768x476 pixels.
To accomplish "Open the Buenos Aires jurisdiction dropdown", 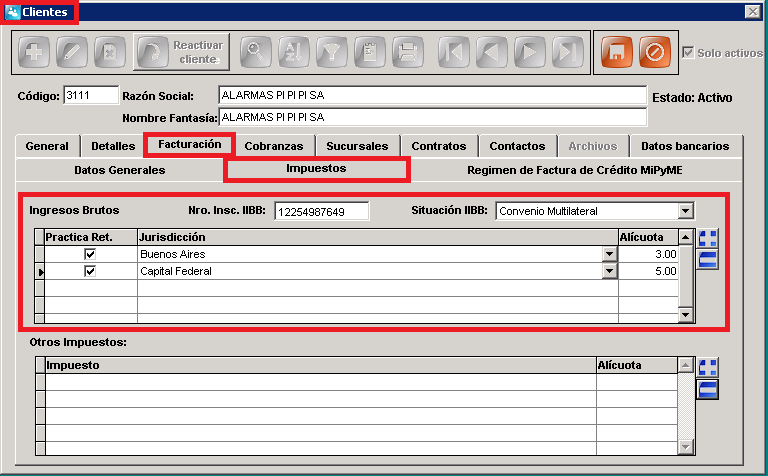I will tap(609, 254).
